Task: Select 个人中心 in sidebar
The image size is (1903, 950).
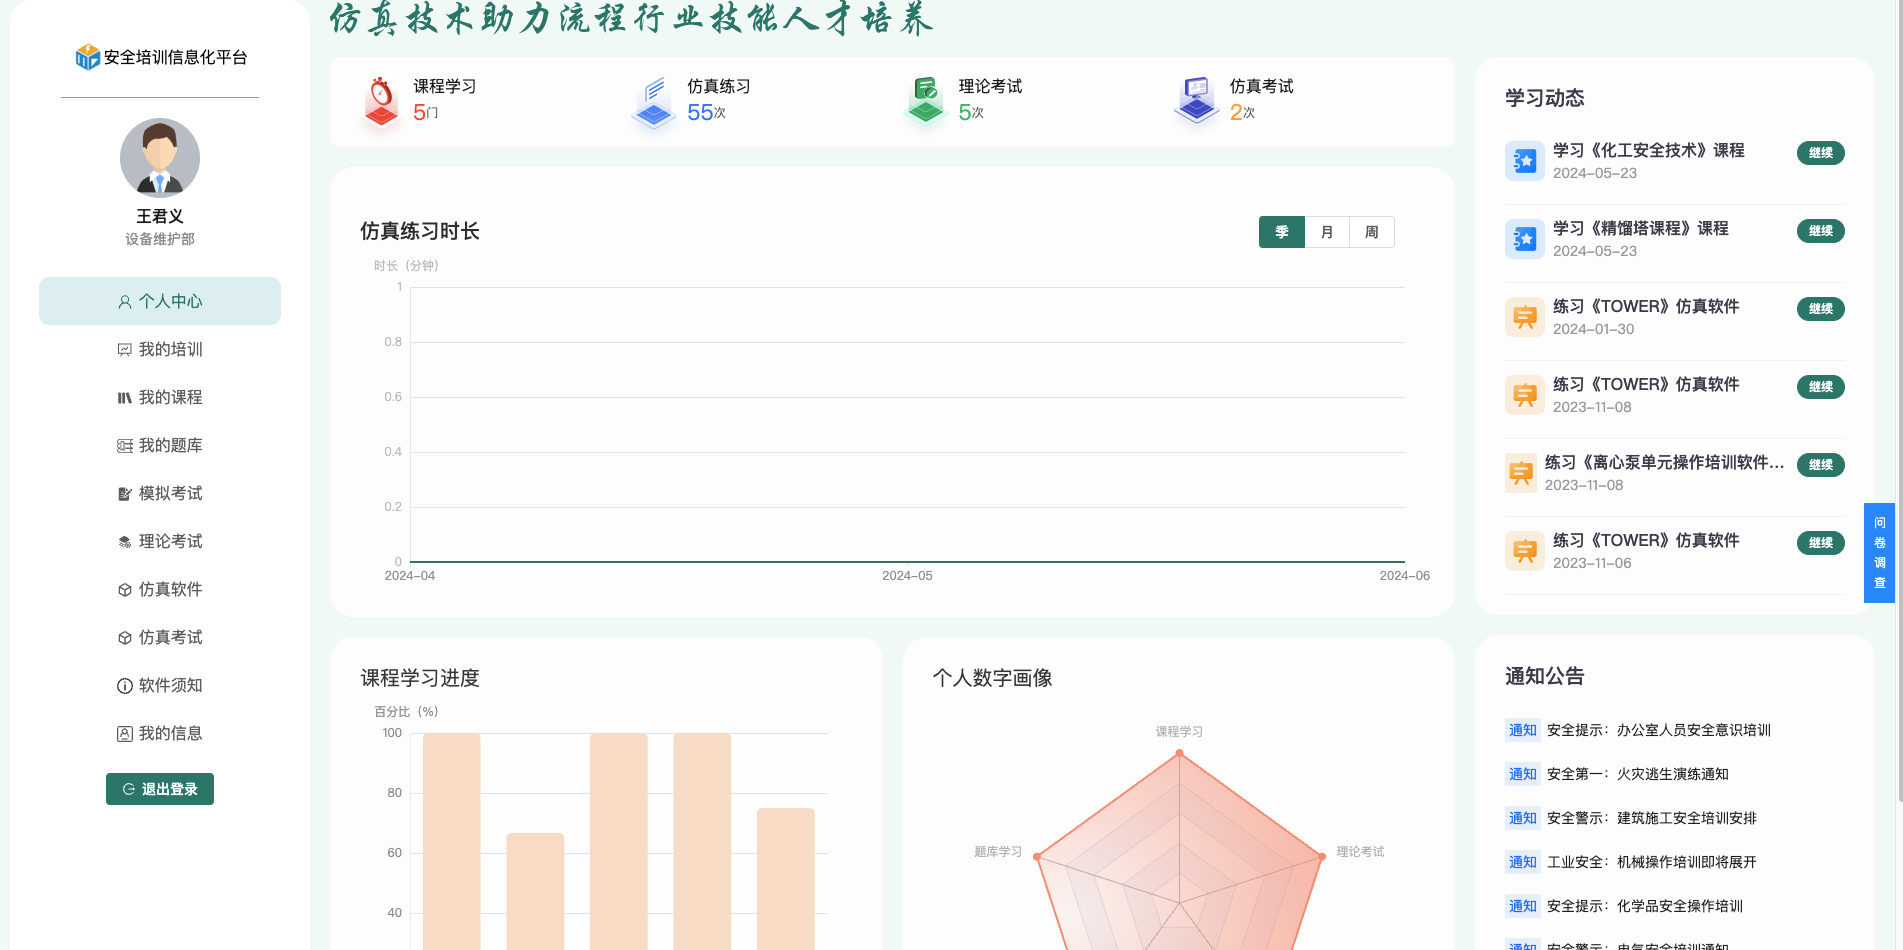Action: coord(160,301)
